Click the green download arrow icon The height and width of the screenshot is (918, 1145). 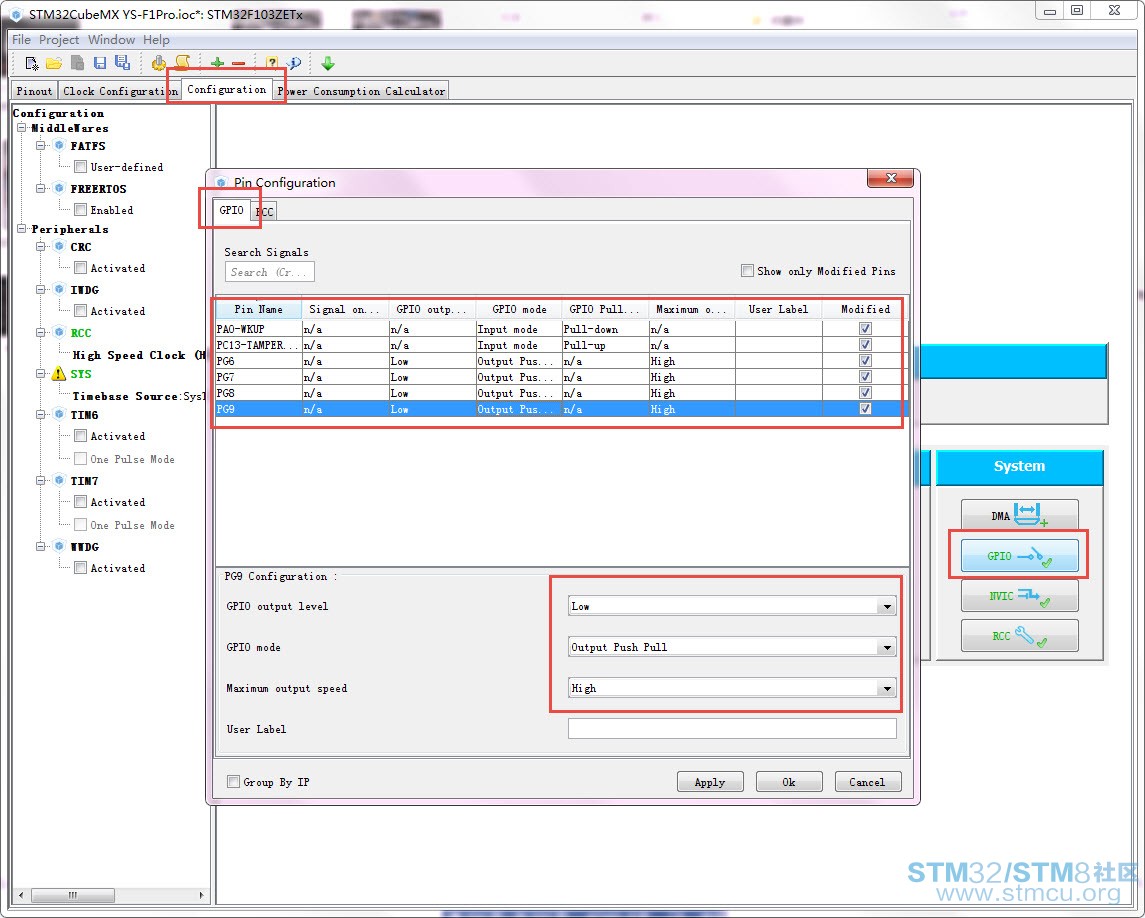tap(328, 64)
